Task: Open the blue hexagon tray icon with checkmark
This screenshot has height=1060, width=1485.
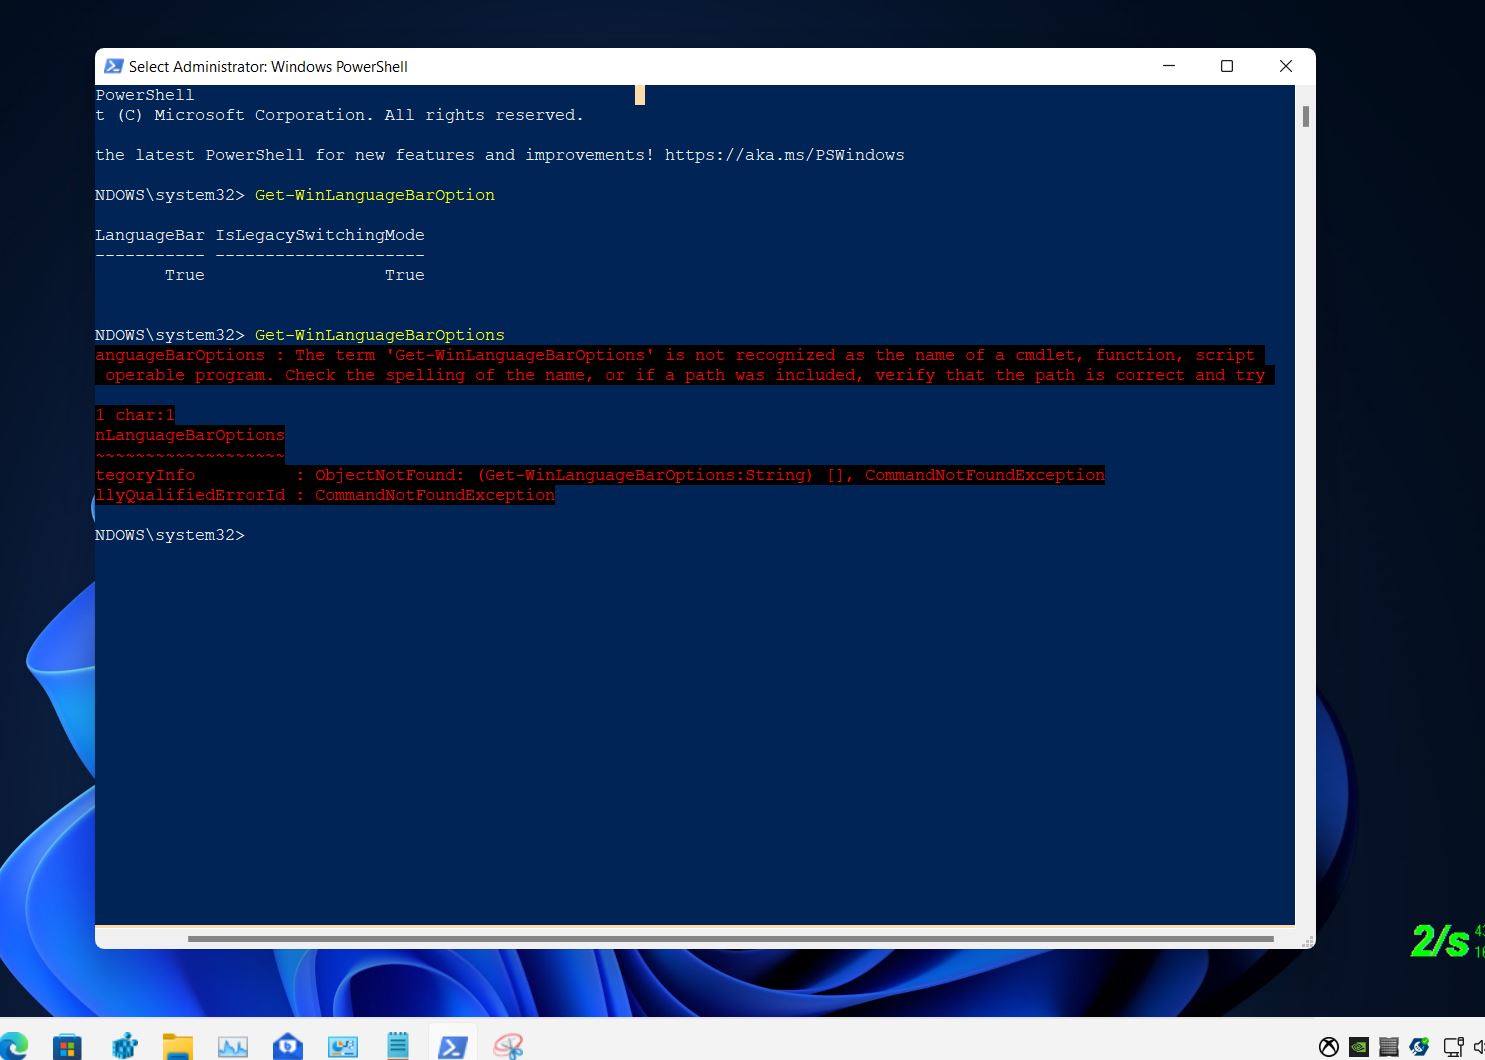Action: [x=1419, y=1047]
